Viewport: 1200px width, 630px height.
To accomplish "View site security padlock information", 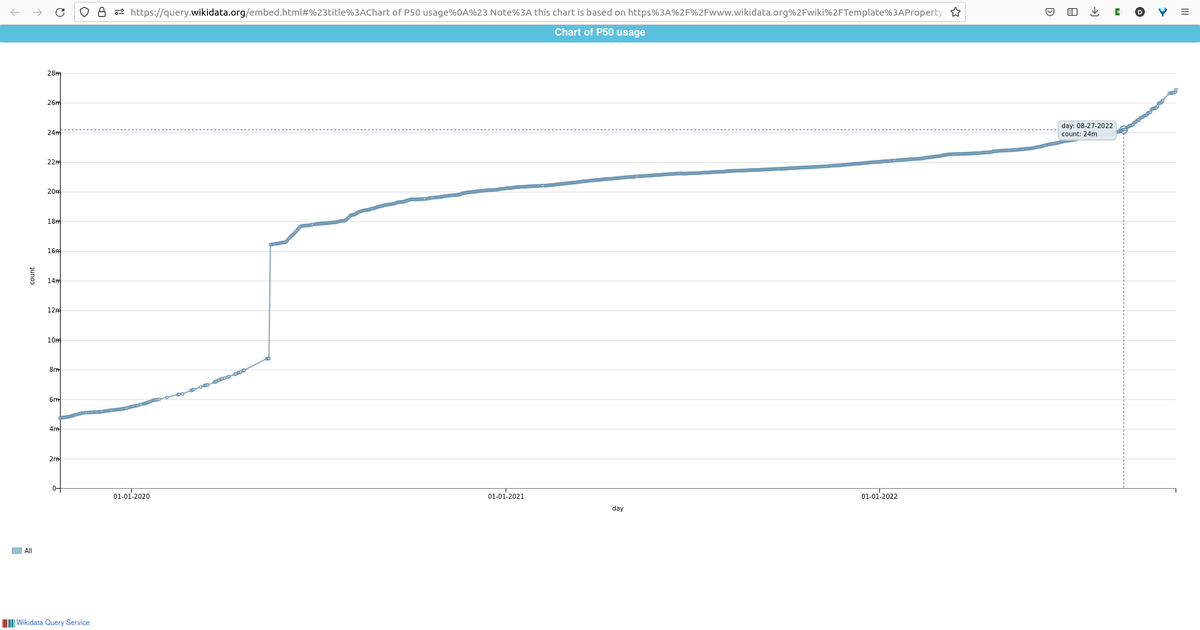I will point(103,12).
